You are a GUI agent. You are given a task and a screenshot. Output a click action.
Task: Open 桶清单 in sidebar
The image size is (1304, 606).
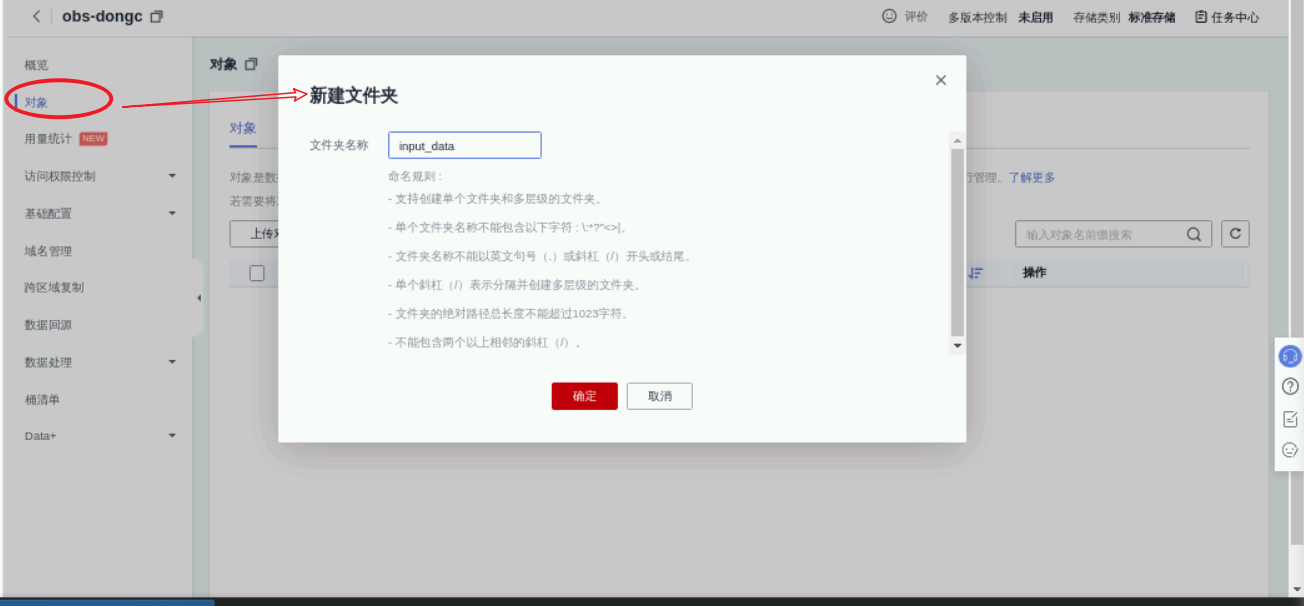click(42, 399)
